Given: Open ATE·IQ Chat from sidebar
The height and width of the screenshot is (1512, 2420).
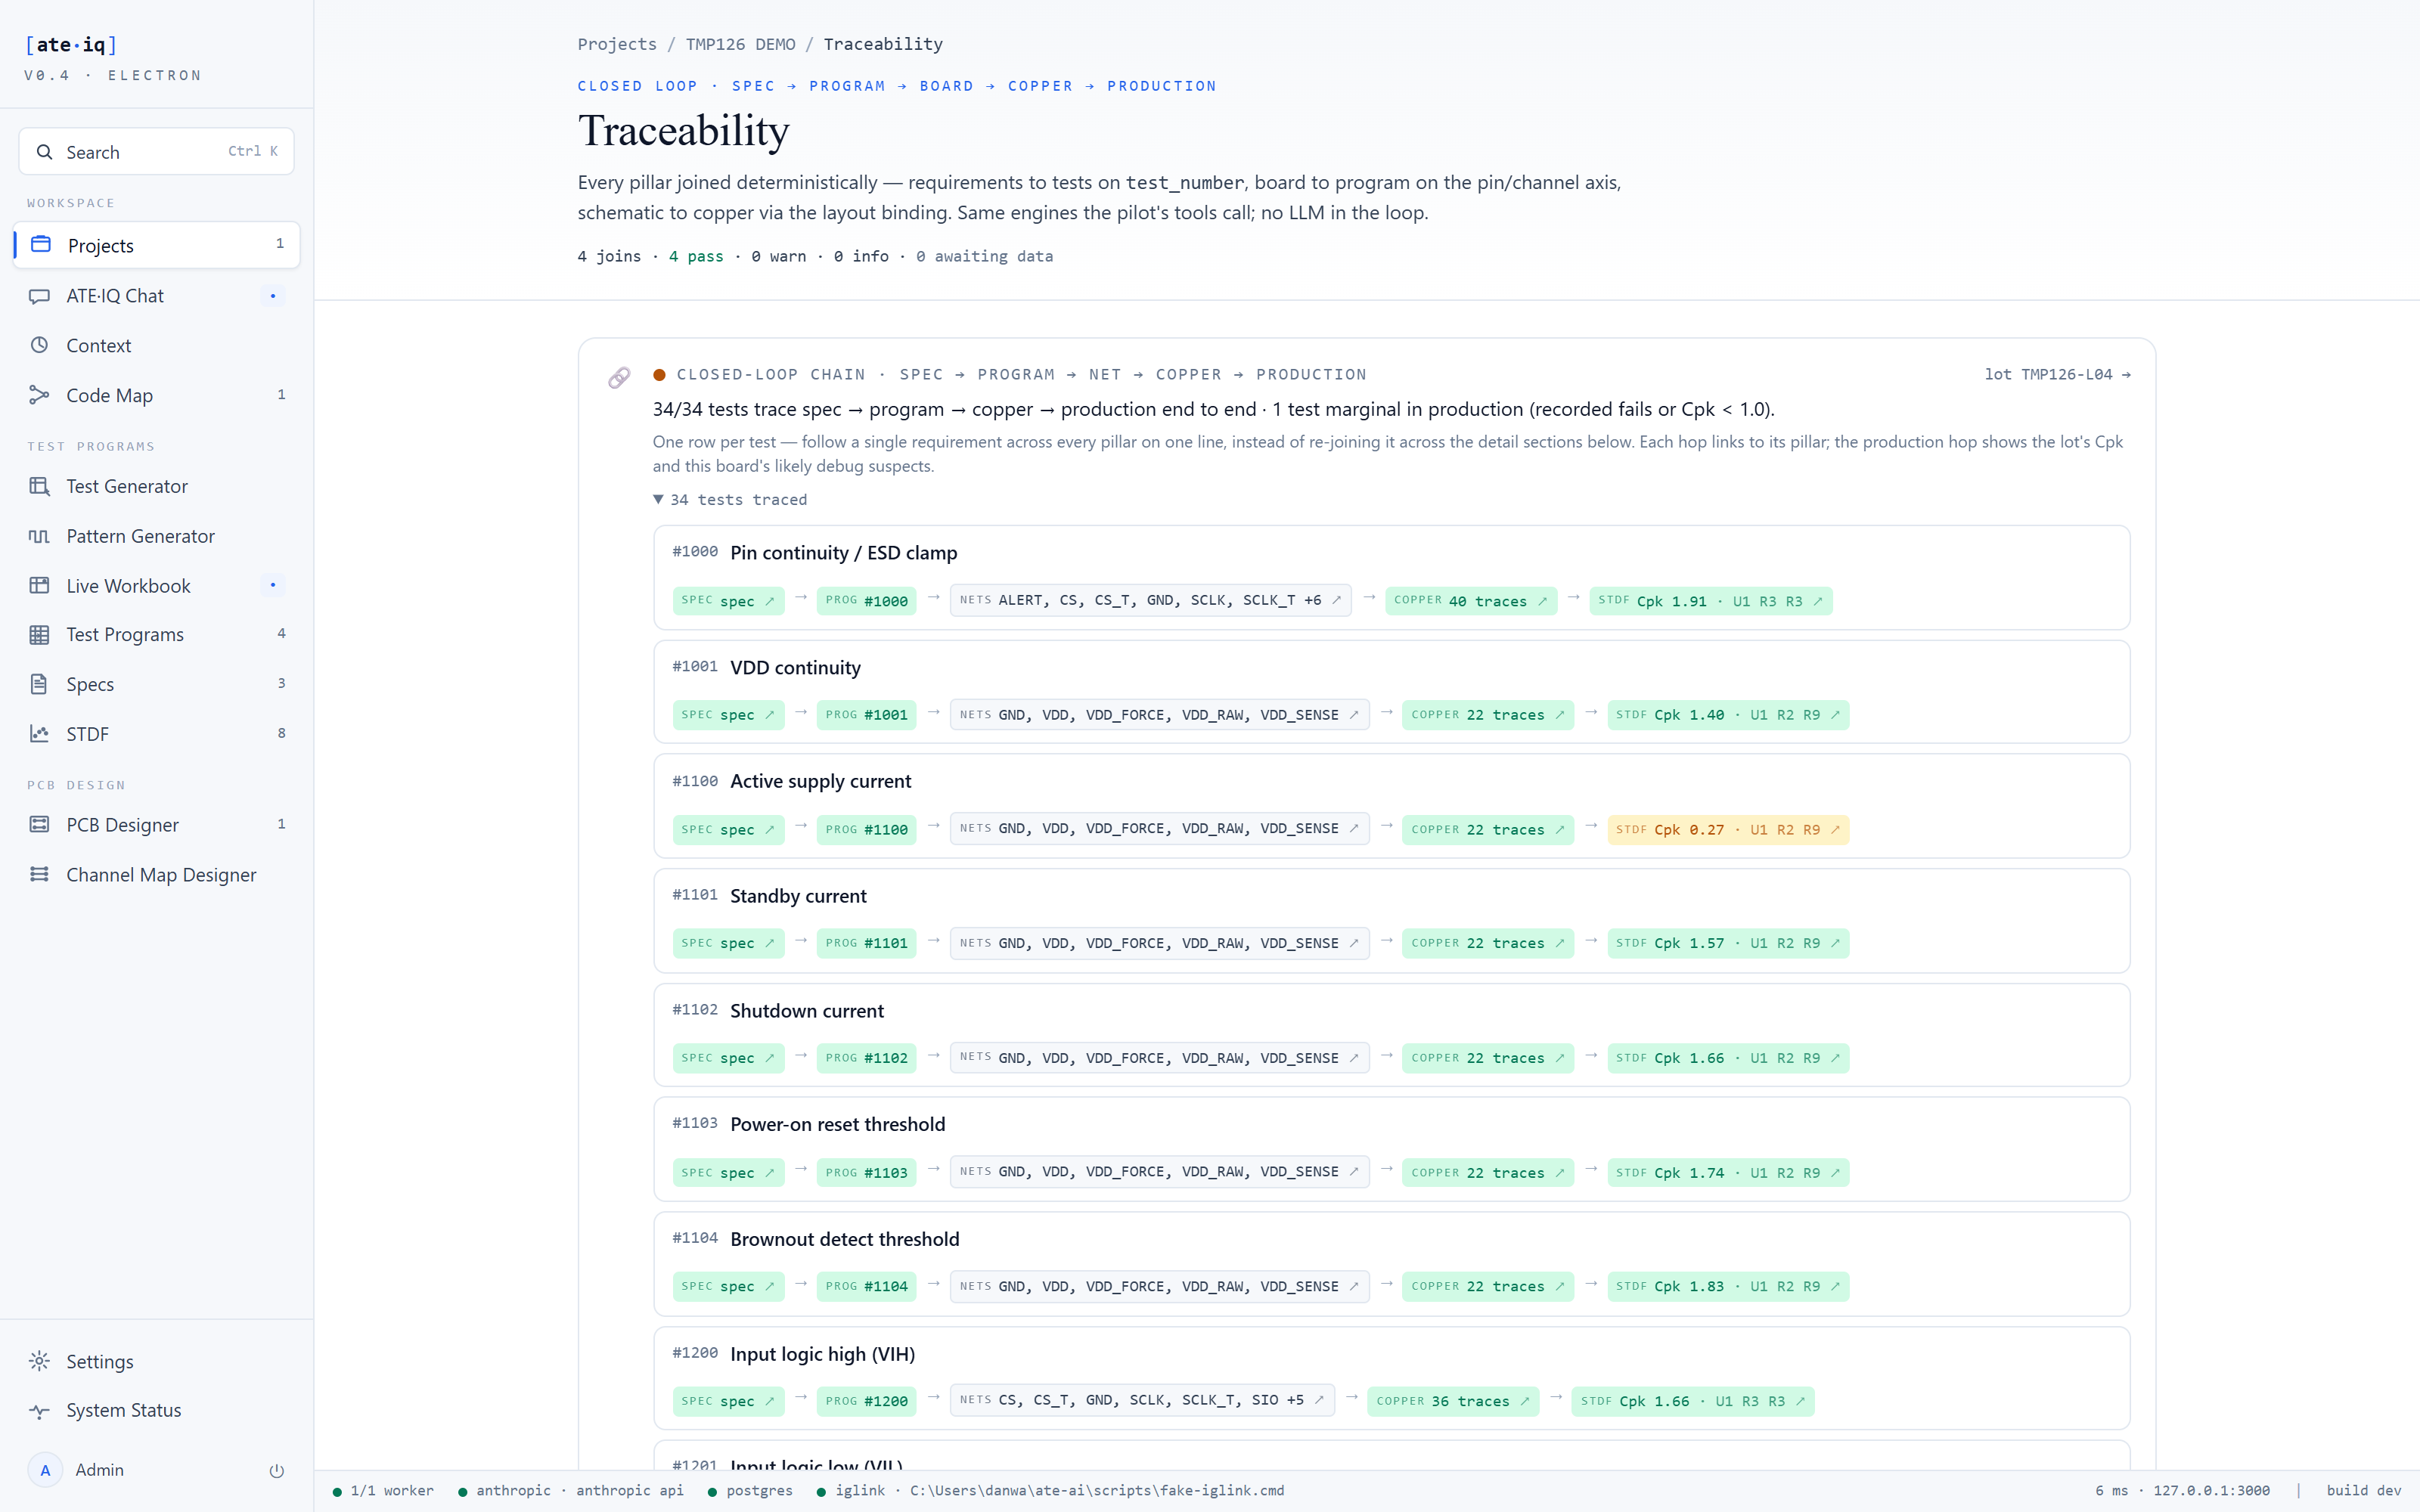Looking at the screenshot, I should [x=157, y=296].
